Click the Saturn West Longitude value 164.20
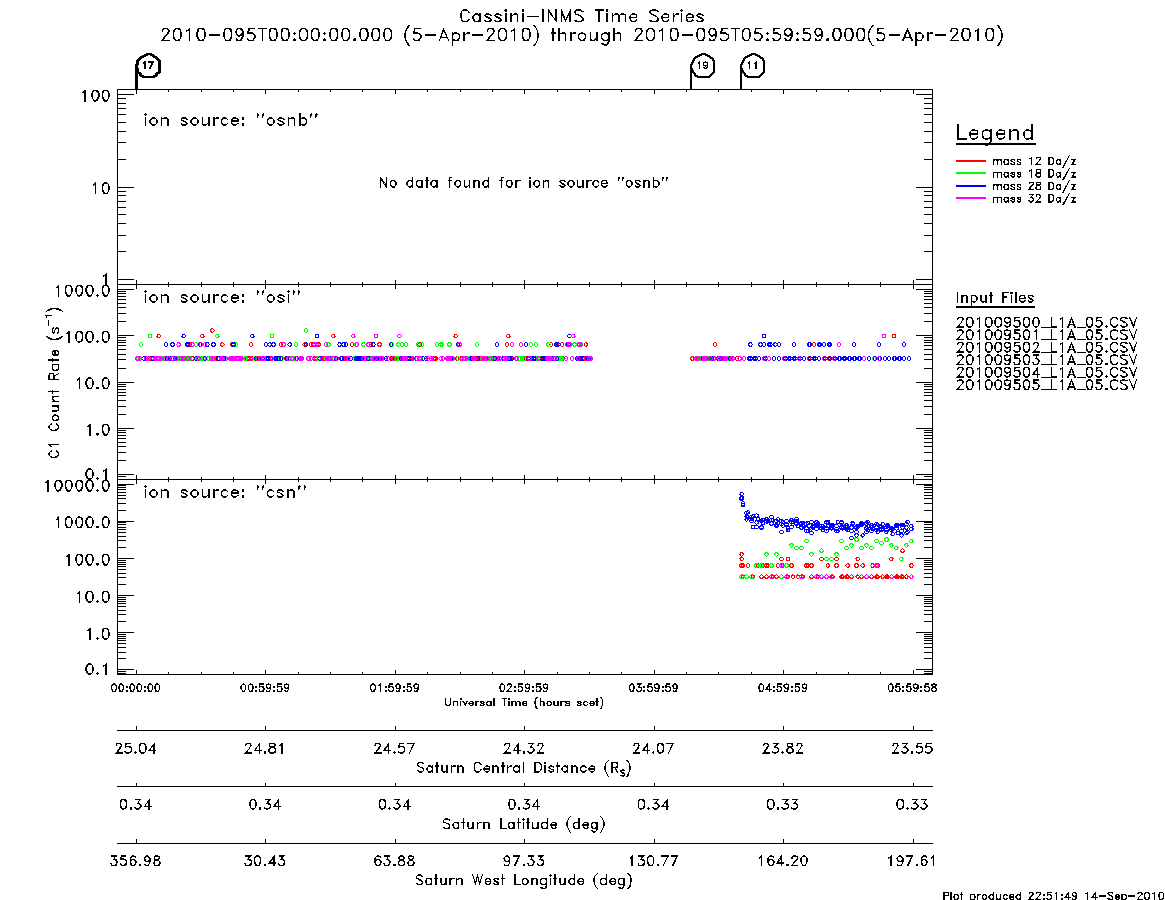The height and width of the screenshot is (900, 1165). (782, 861)
